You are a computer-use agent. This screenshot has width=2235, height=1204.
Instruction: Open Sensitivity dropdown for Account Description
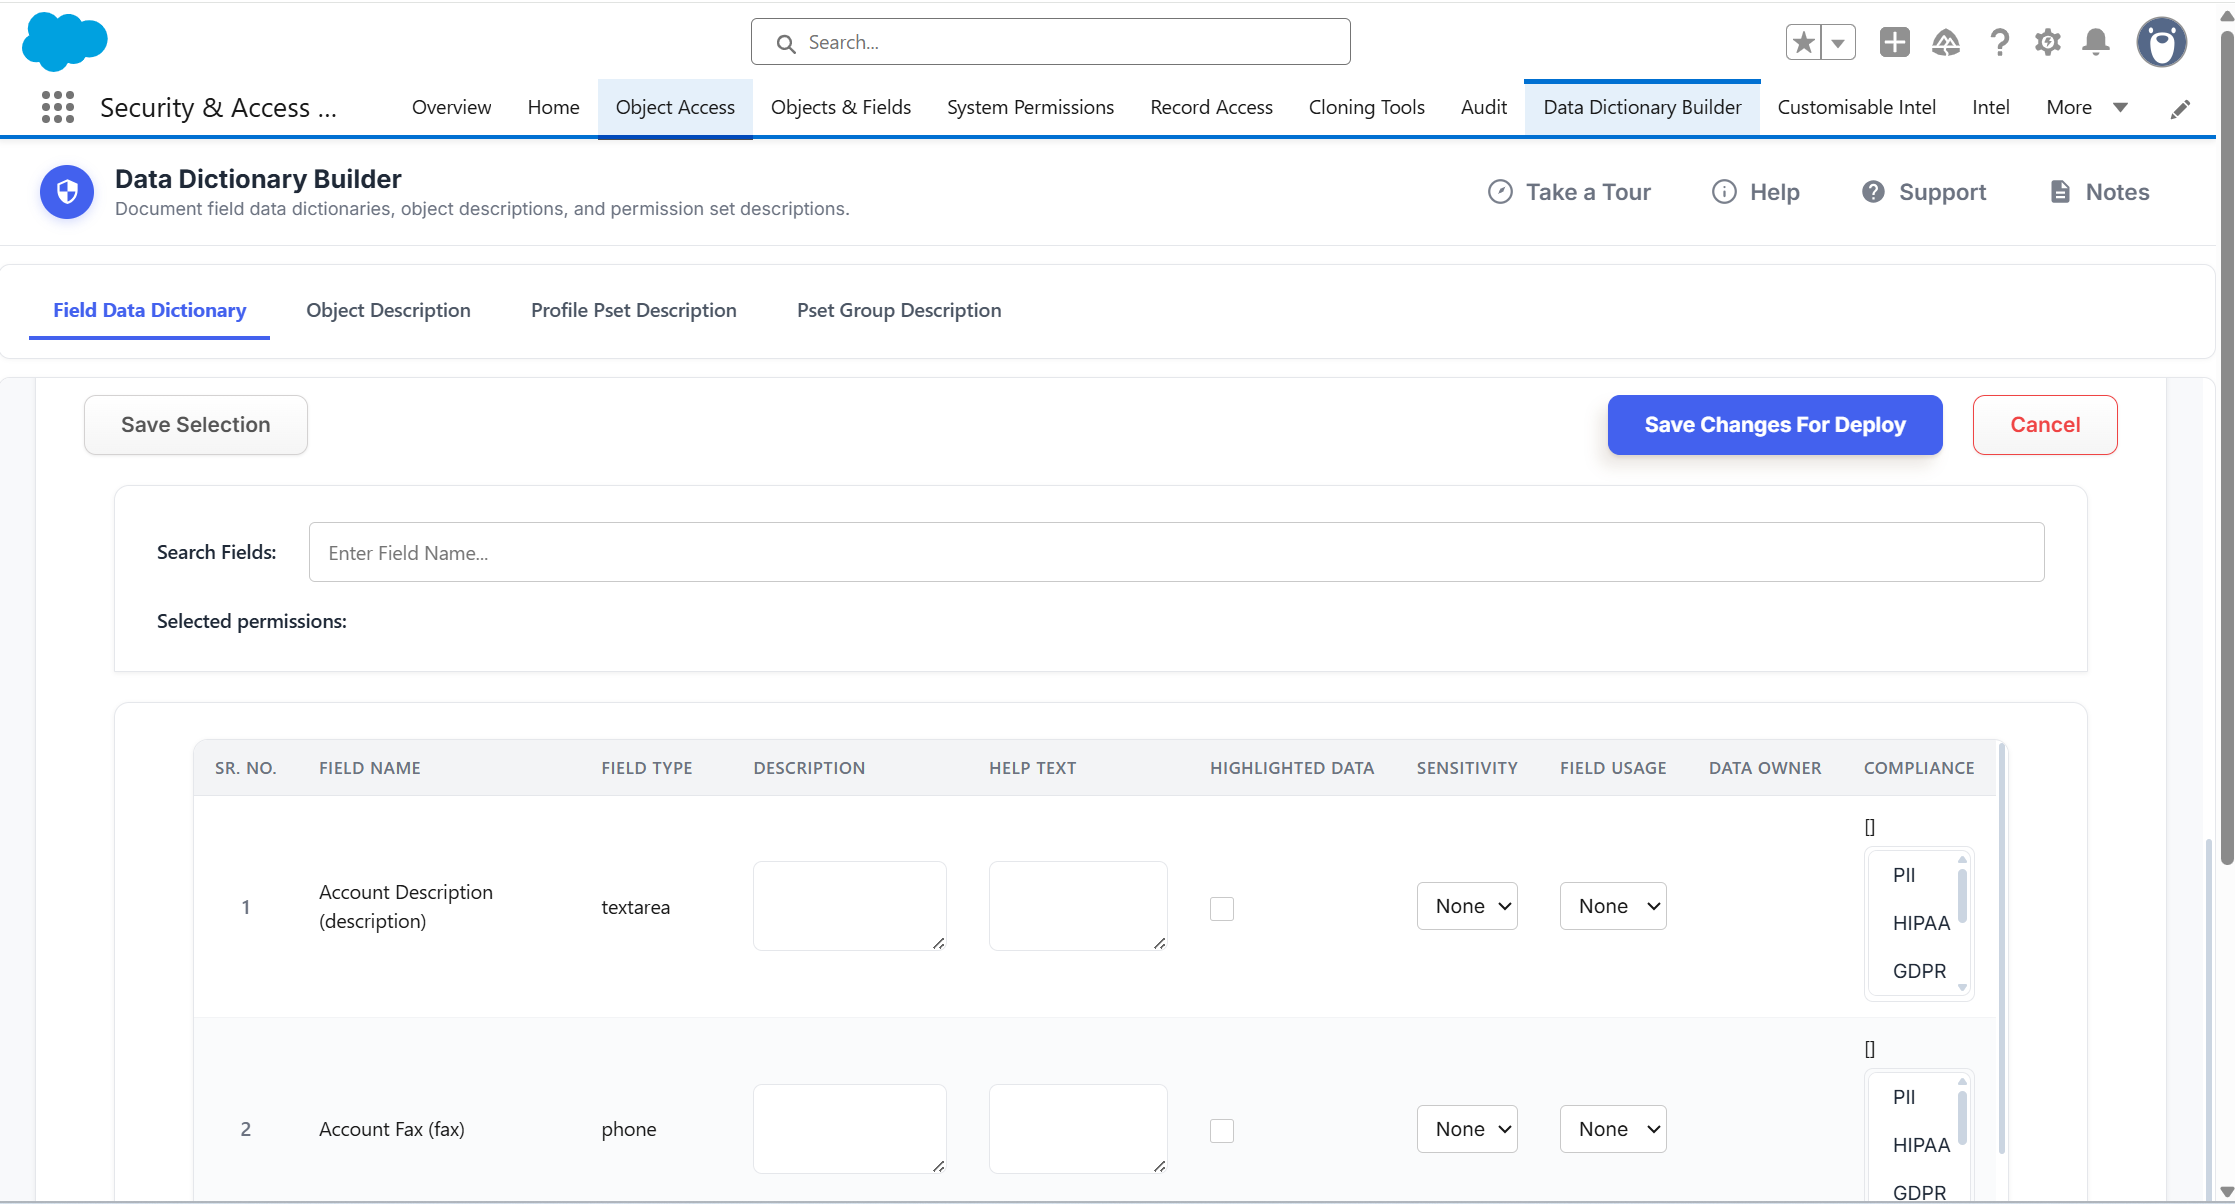1467,906
